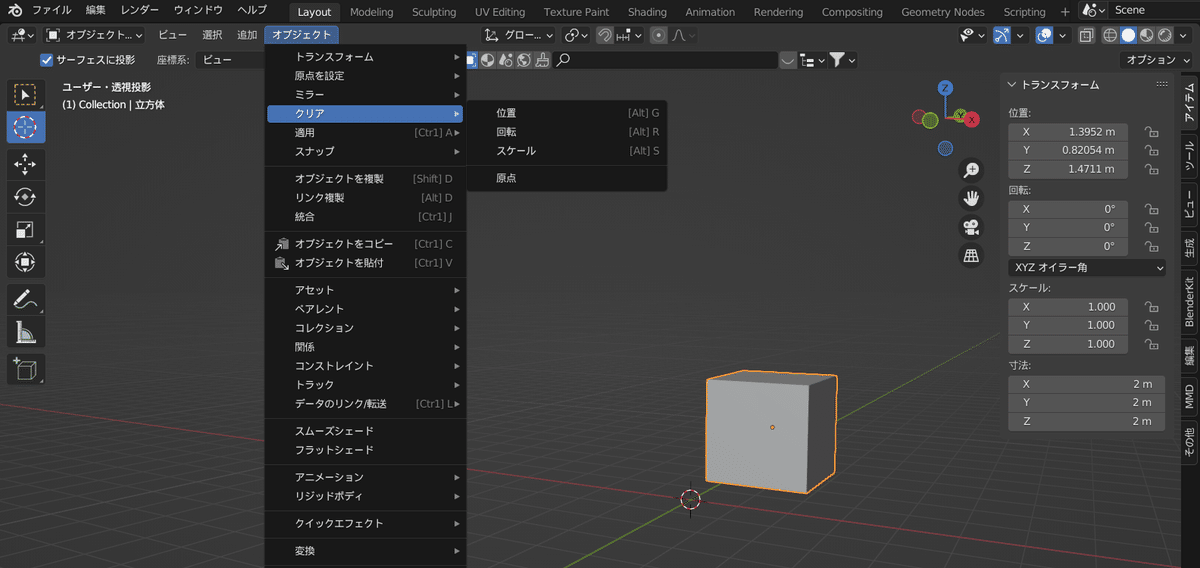Click the 追加 header menu button
1200x568 pixels.
pos(246,35)
